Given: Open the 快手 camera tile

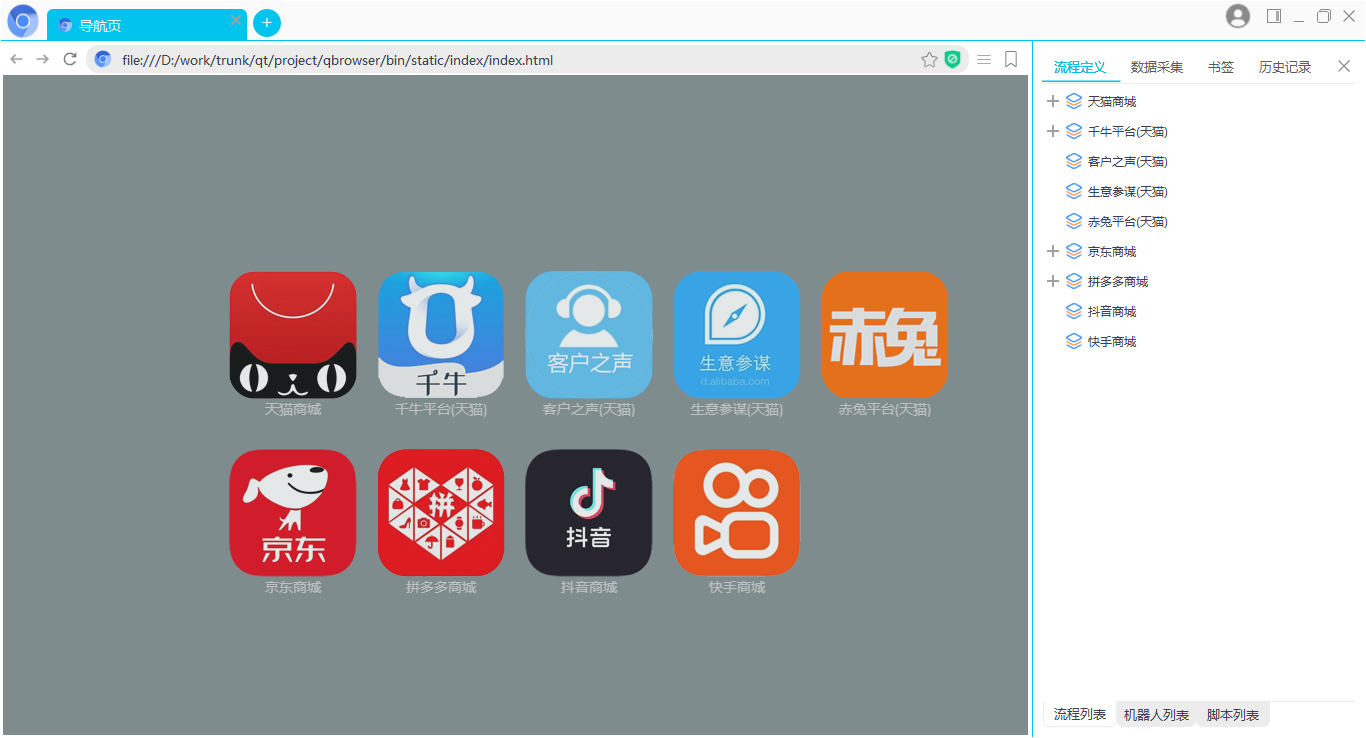Looking at the screenshot, I should click(x=737, y=513).
